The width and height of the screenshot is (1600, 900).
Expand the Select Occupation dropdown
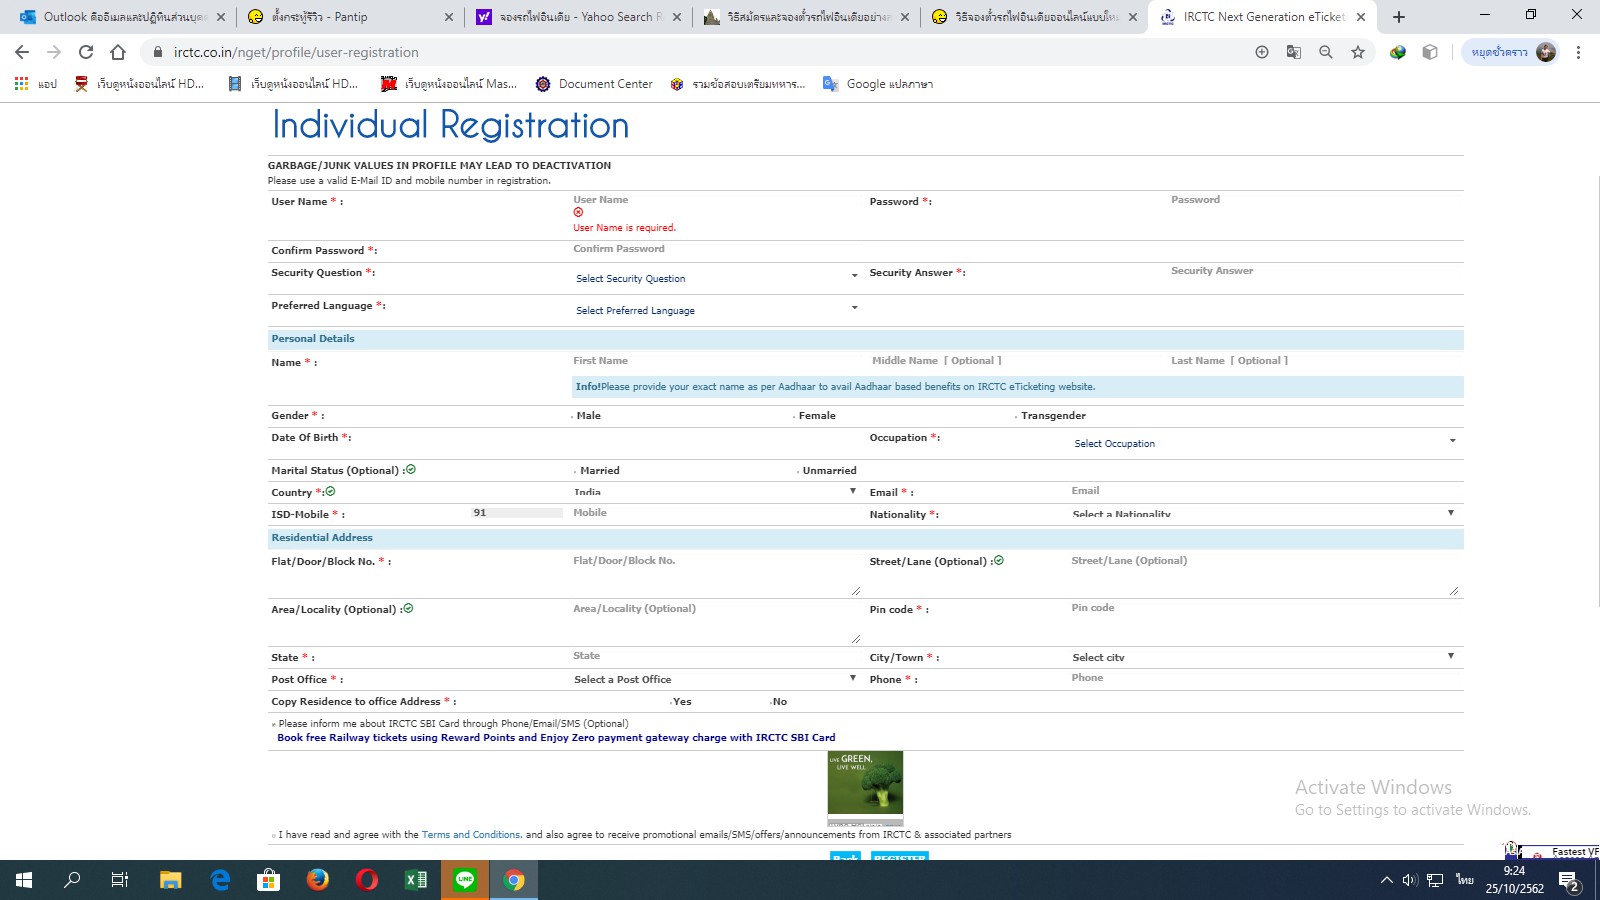click(x=1265, y=443)
